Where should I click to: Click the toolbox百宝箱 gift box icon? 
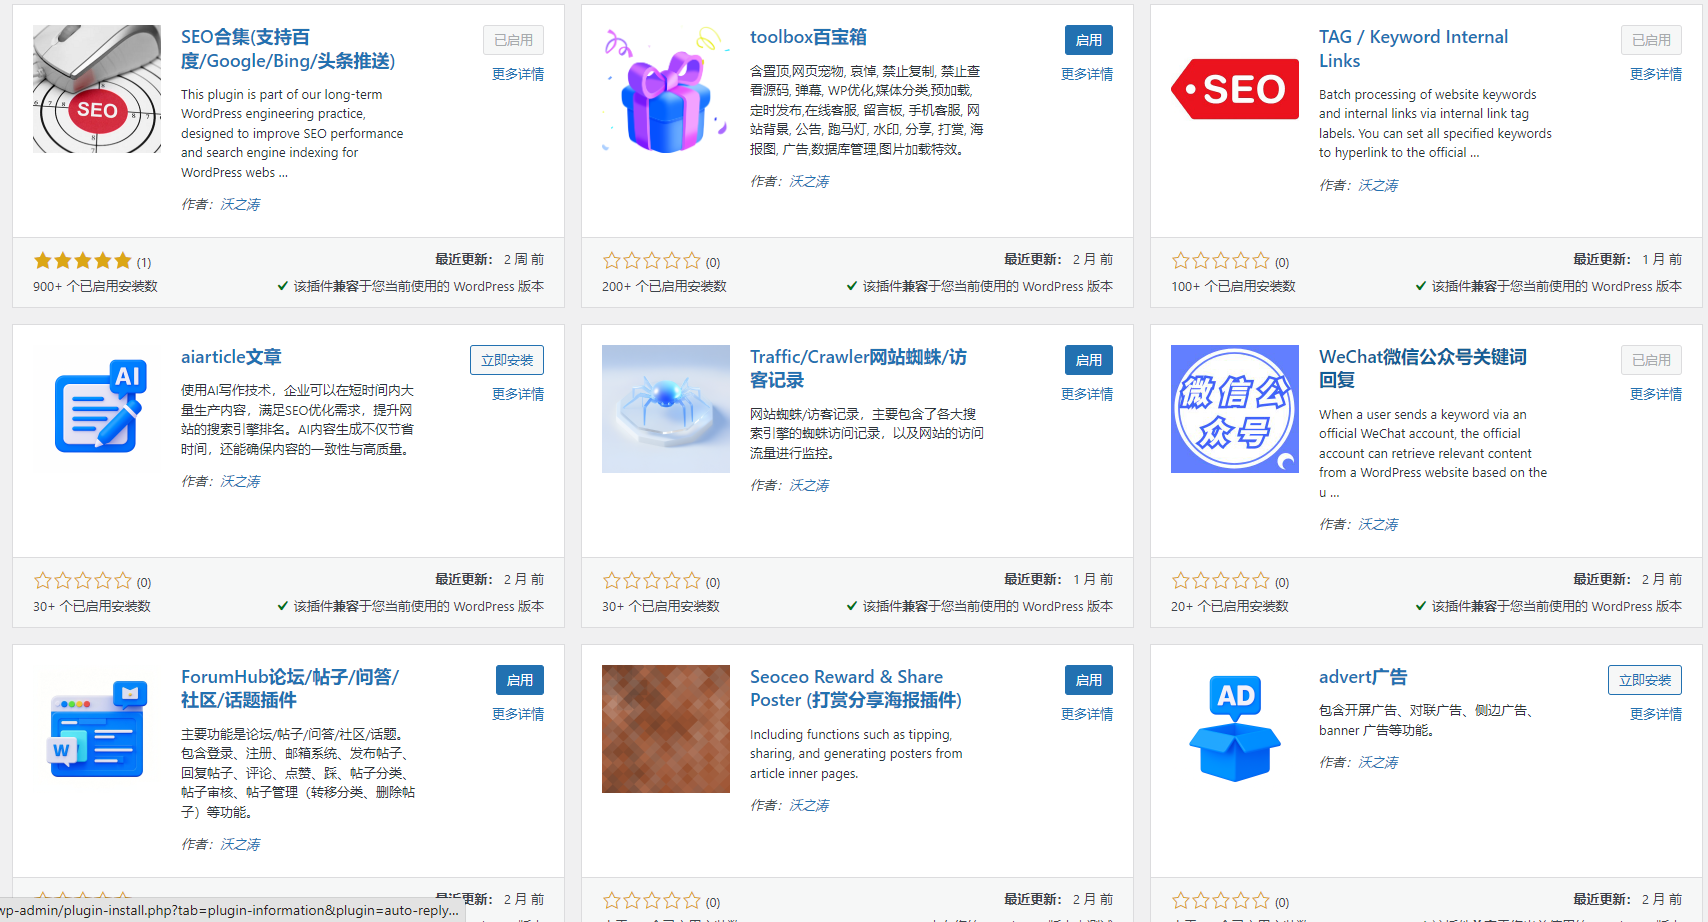pyautogui.click(x=666, y=89)
